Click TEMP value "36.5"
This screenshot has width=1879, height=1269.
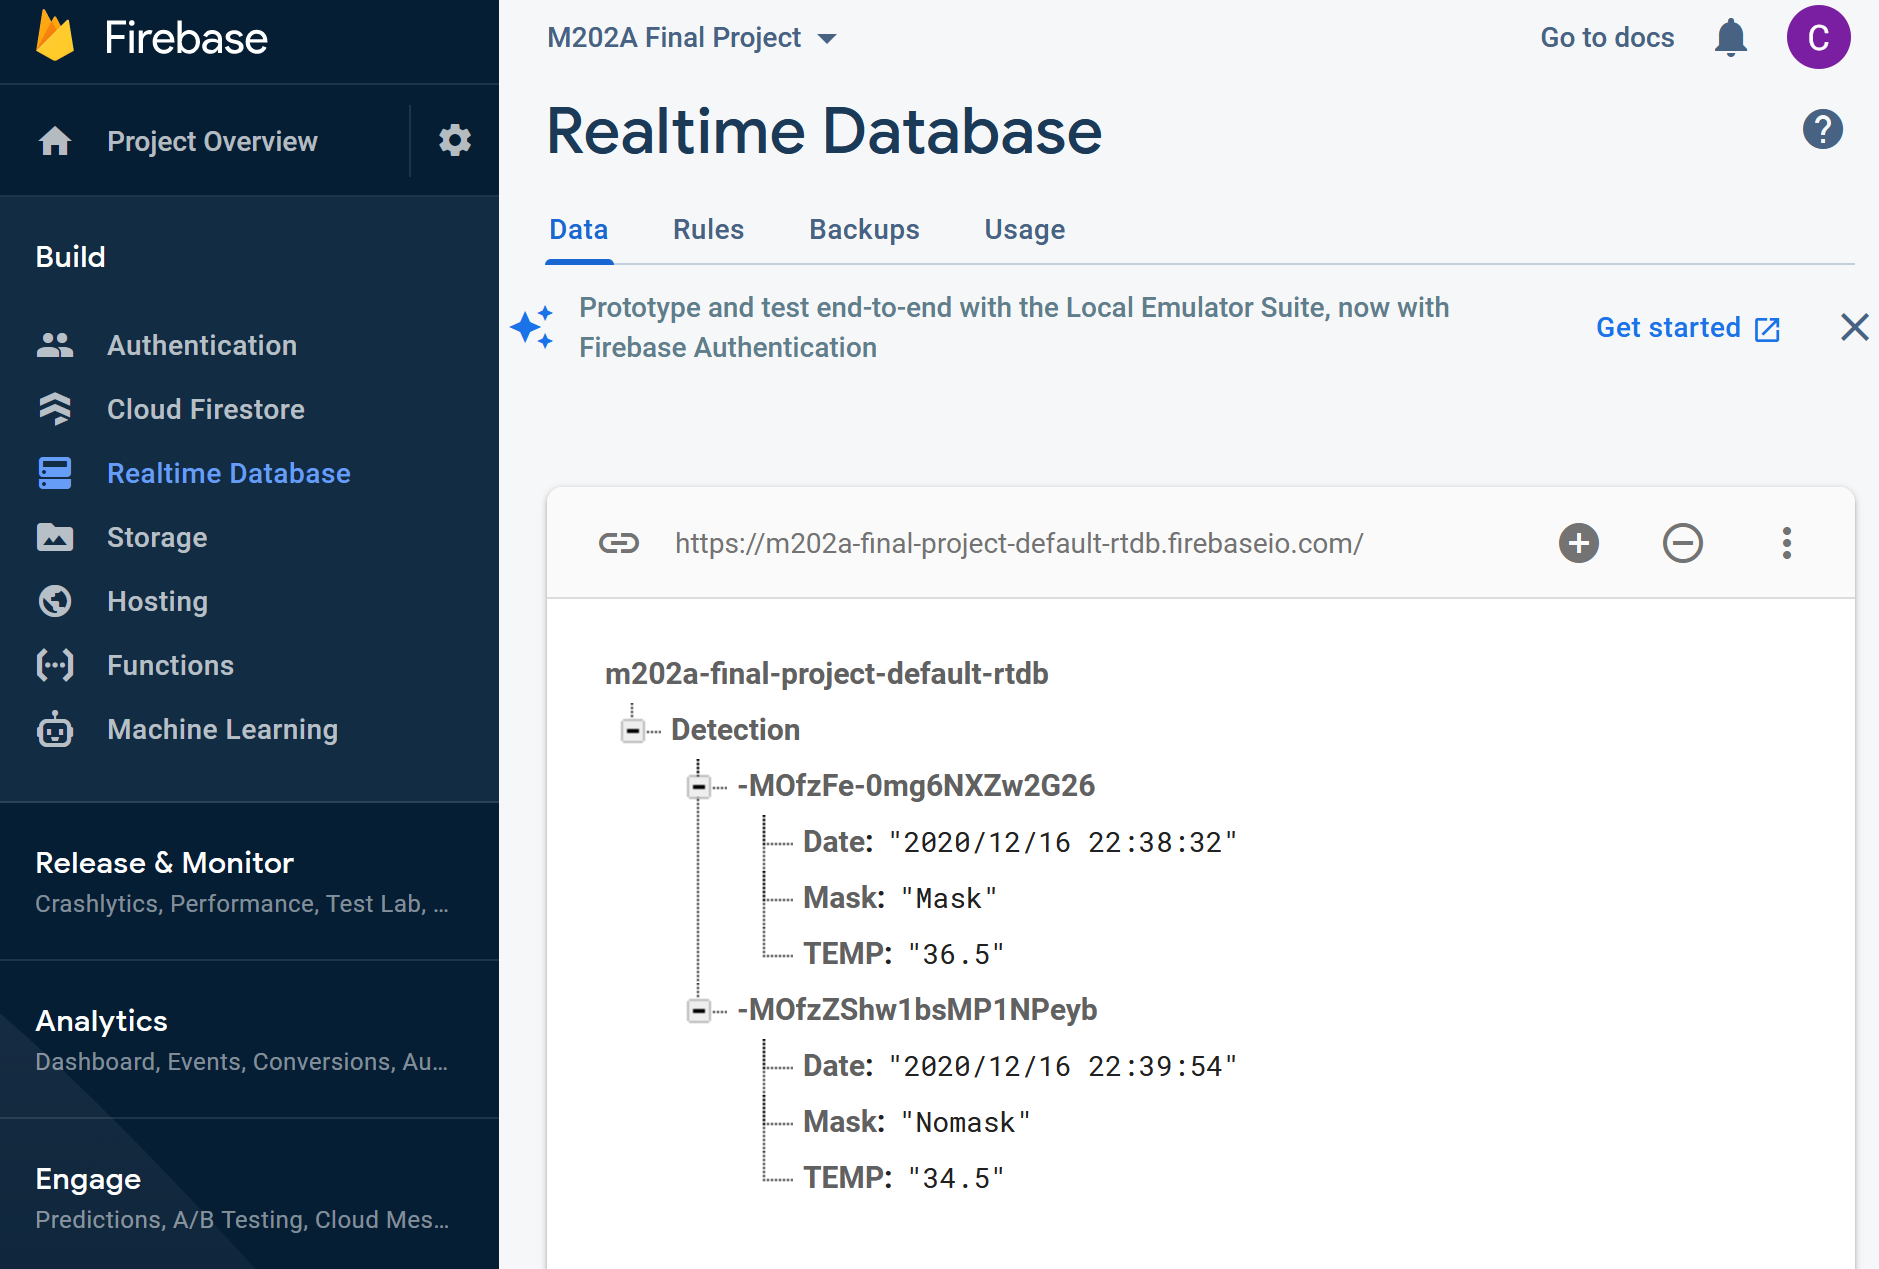(x=956, y=955)
